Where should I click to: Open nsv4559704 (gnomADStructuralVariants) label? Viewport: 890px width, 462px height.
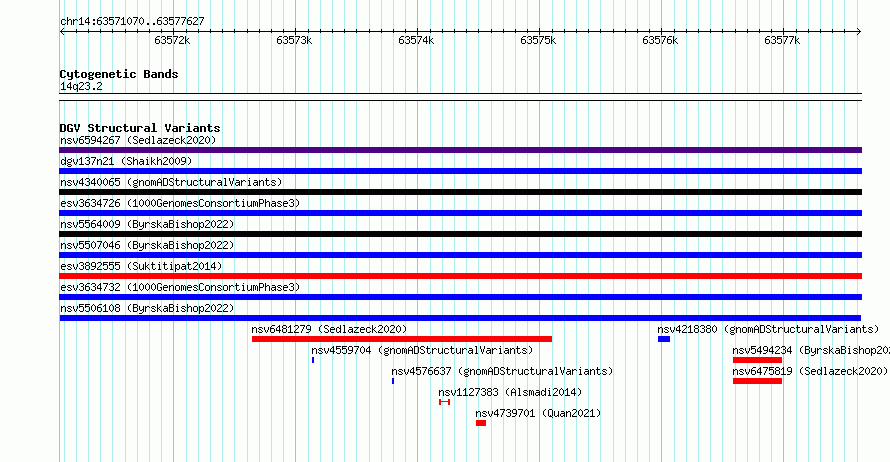click(x=422, y=350)
